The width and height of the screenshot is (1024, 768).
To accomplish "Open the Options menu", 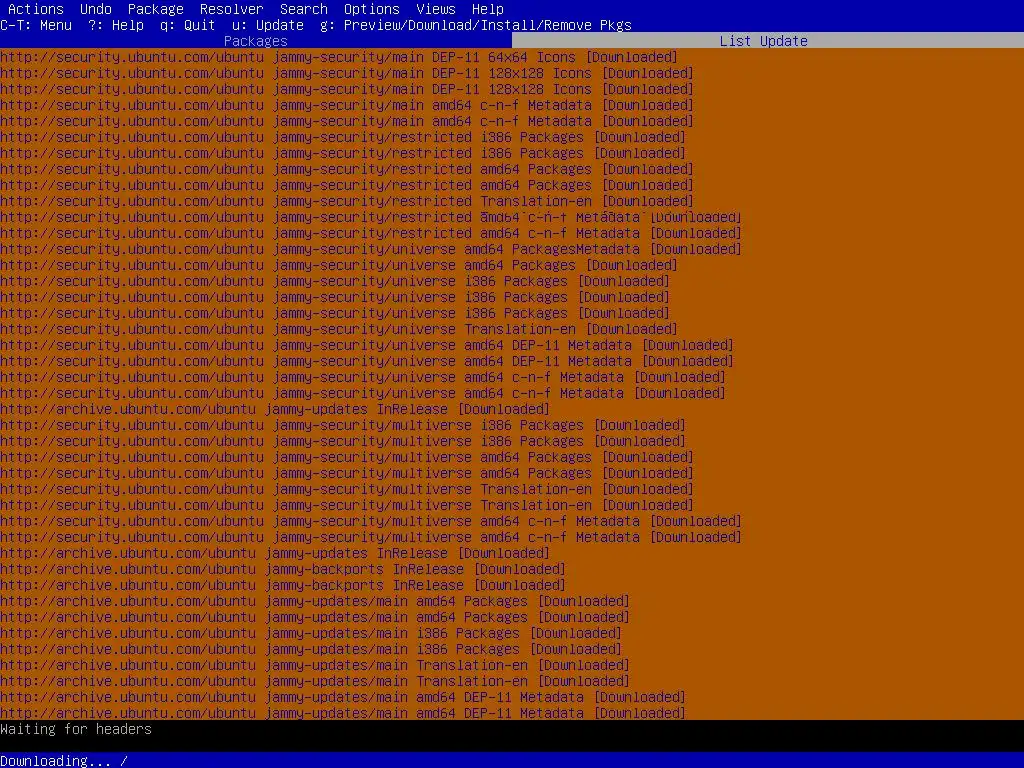I will tap(372, 9).
